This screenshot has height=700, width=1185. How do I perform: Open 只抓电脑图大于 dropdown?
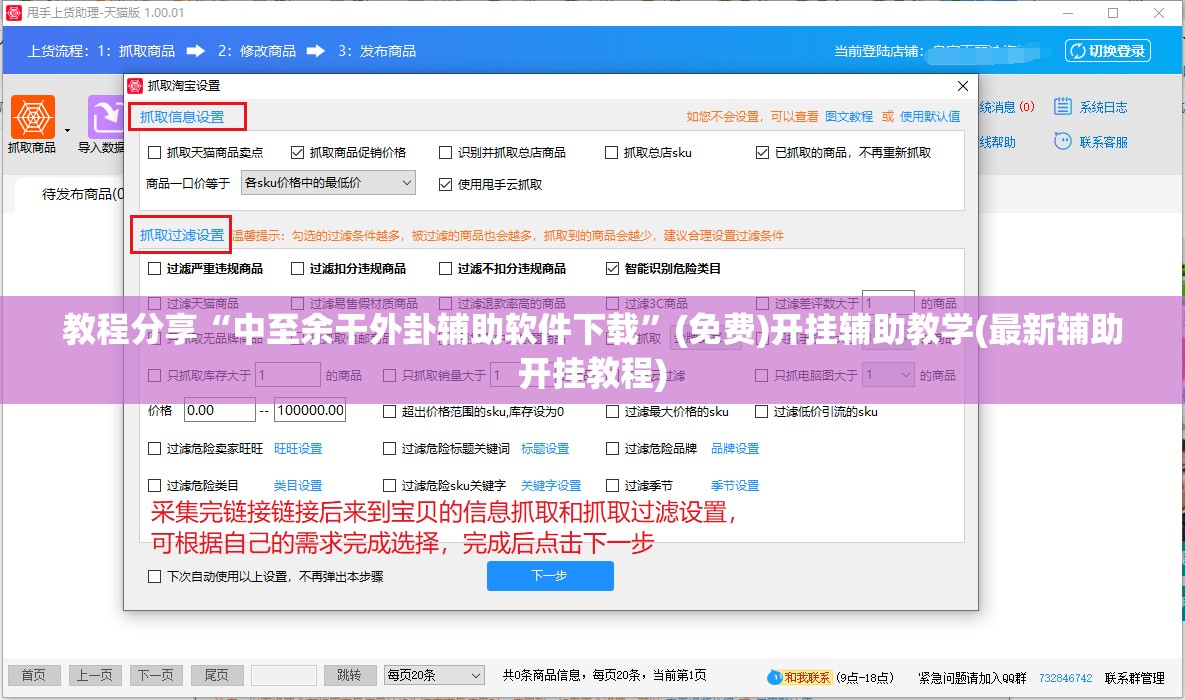point(888,375)
